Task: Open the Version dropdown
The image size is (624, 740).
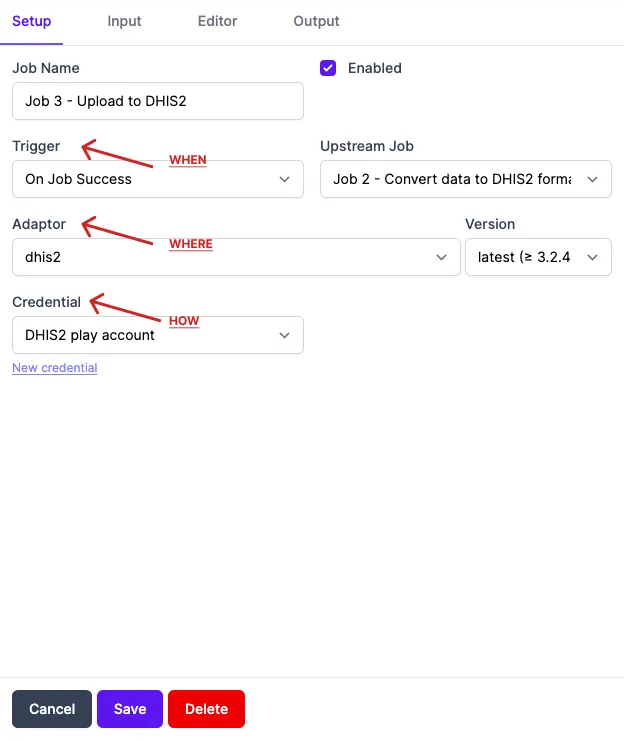Action: coord(538,257)
